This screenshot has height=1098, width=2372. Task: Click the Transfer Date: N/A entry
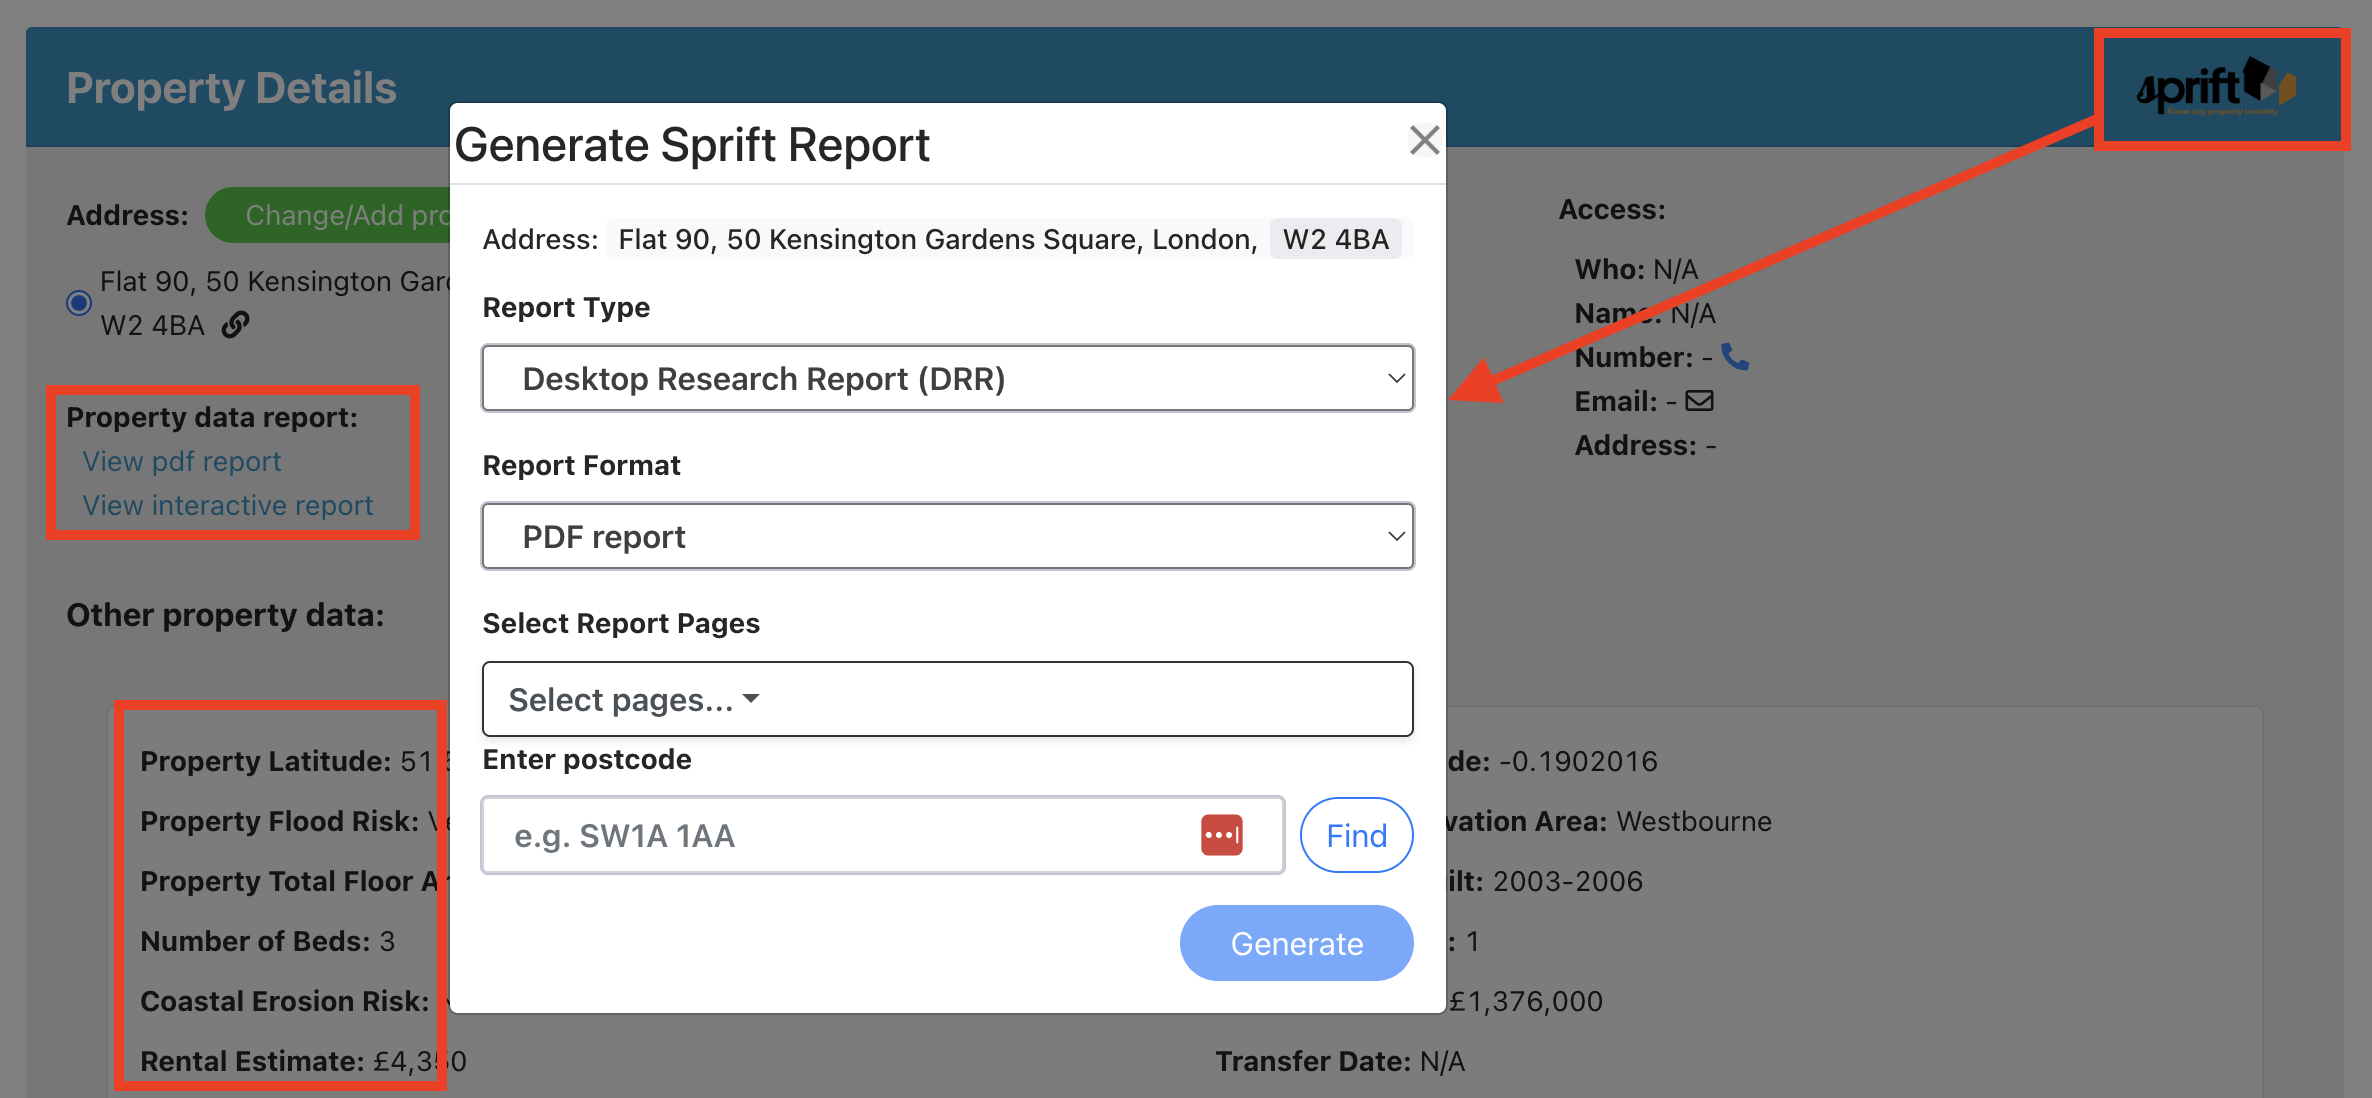point(1340,1061)
